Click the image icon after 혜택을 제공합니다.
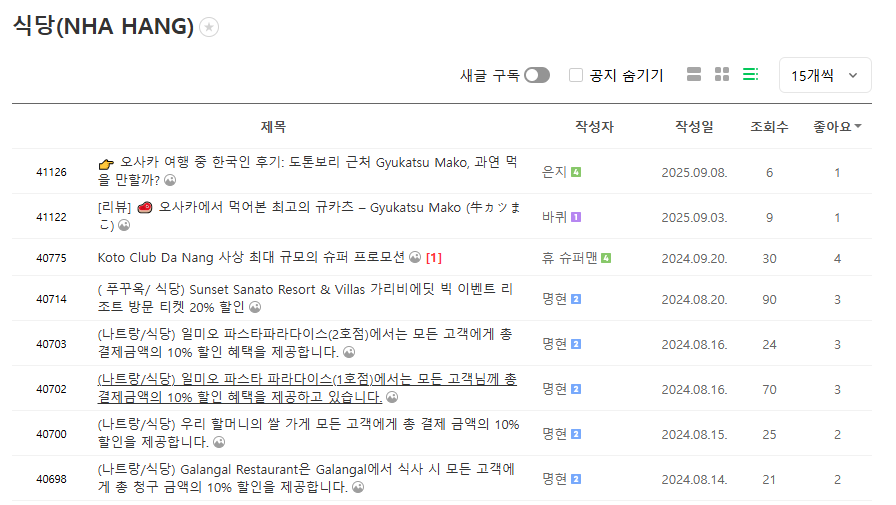896x505 pixels. click(x=349, y=352)
